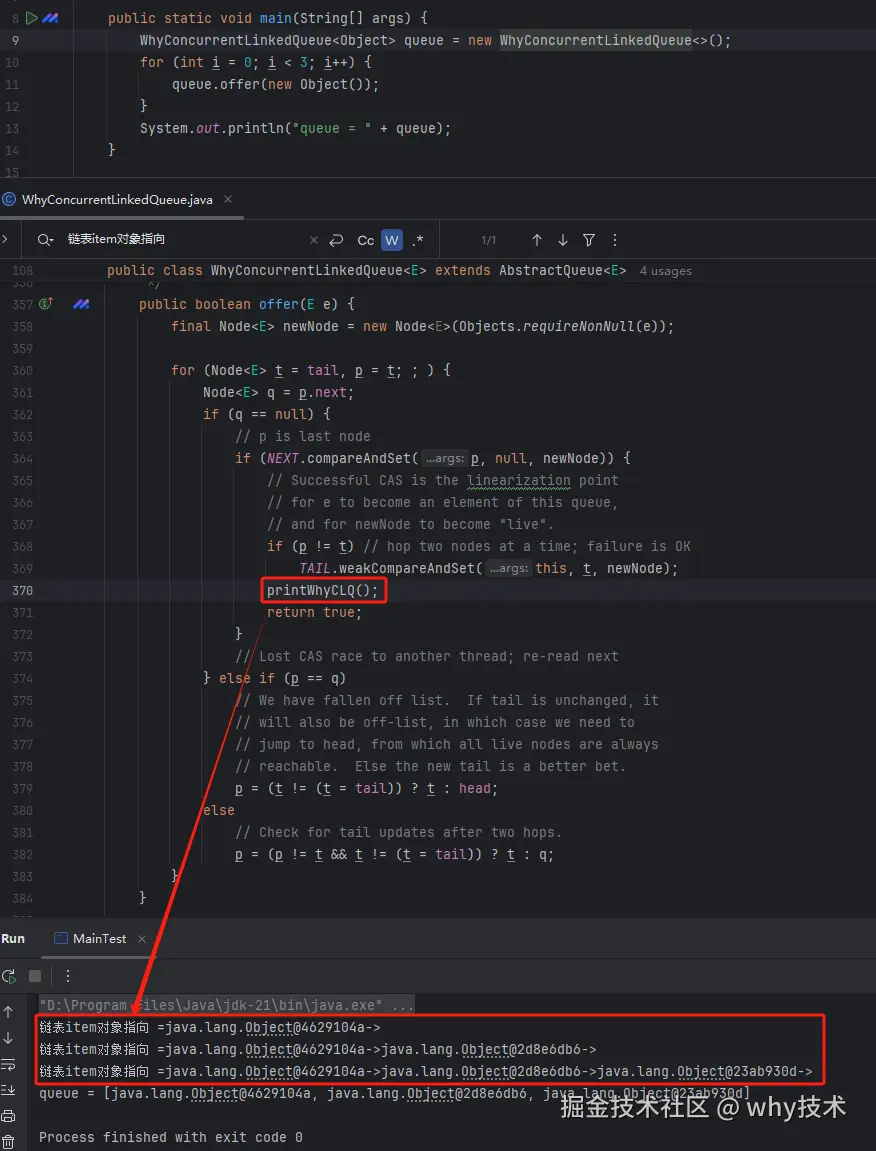
Task: Click the search field containing 链表item对象指向
Action: coord(184,239)
